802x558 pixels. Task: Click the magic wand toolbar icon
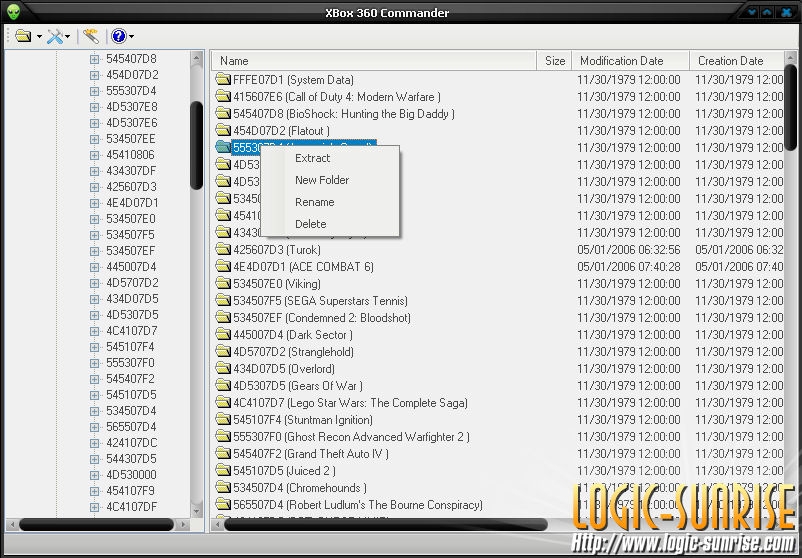click(x=91, y=36)
